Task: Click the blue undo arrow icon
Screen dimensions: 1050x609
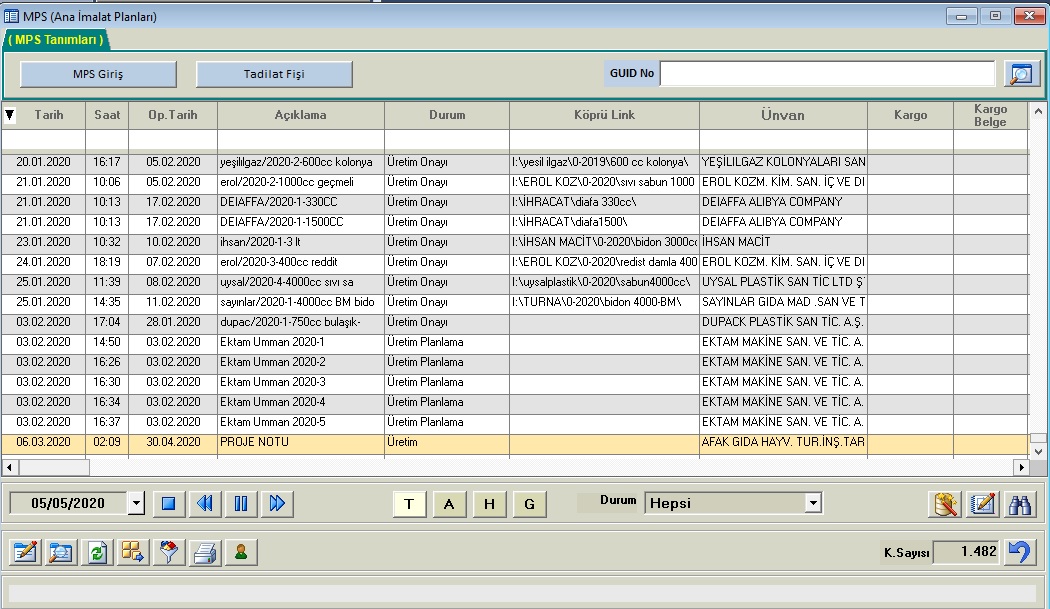Action: tap(1020, 552)
